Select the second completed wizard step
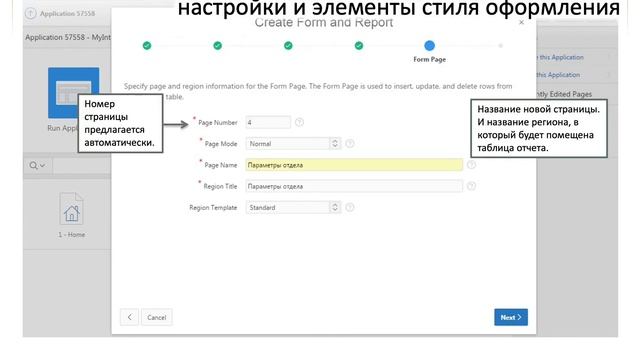640x360 pixels. pos(218,46)
